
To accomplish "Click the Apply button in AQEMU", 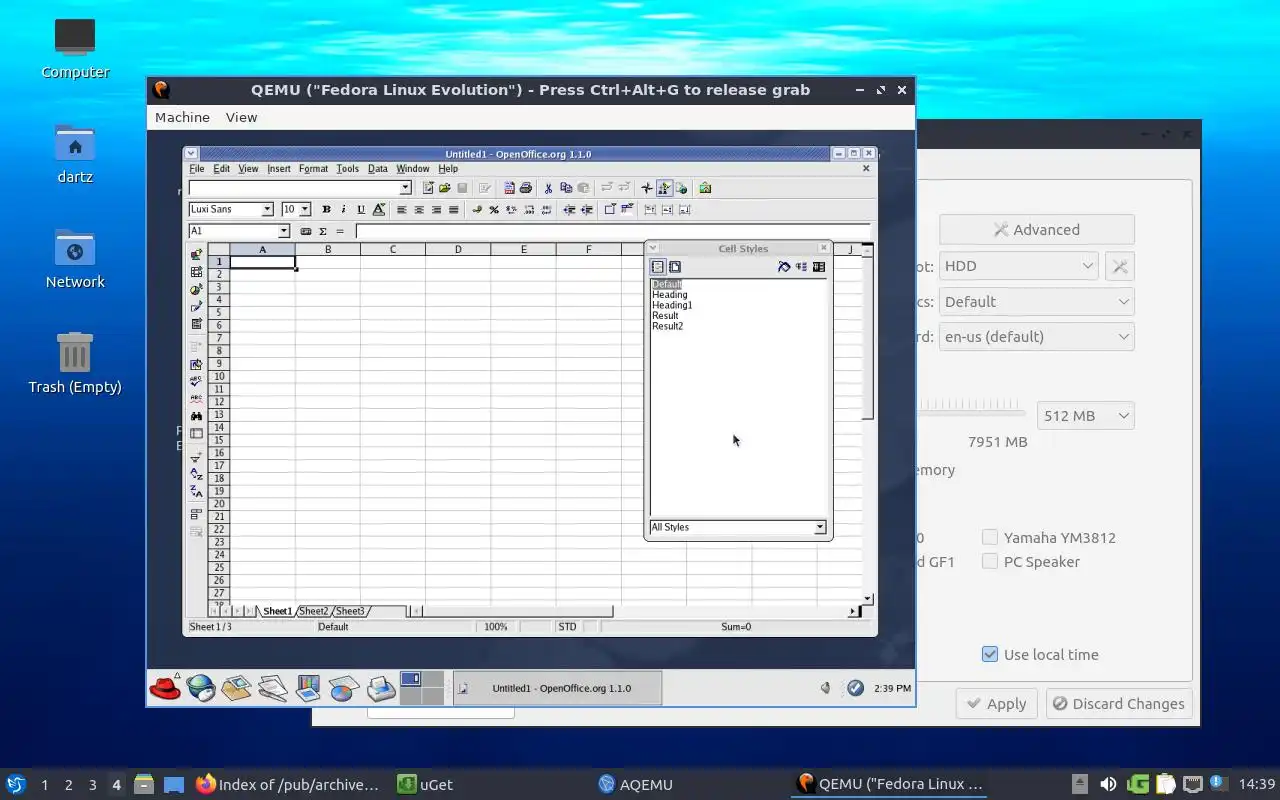I will point(997,703).
